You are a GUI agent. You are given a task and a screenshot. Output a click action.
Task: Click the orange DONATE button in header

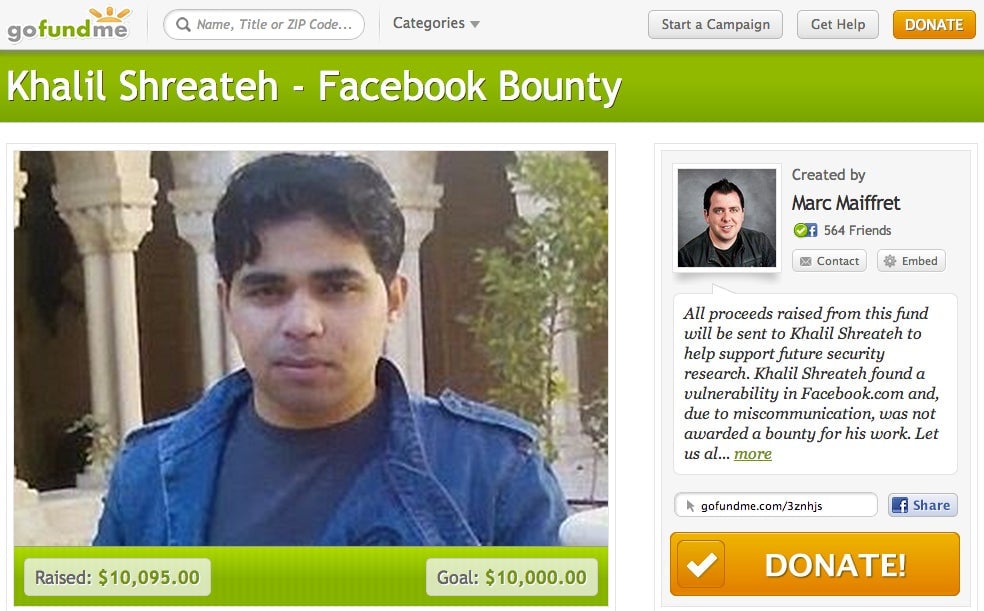[x=934, y=24]
